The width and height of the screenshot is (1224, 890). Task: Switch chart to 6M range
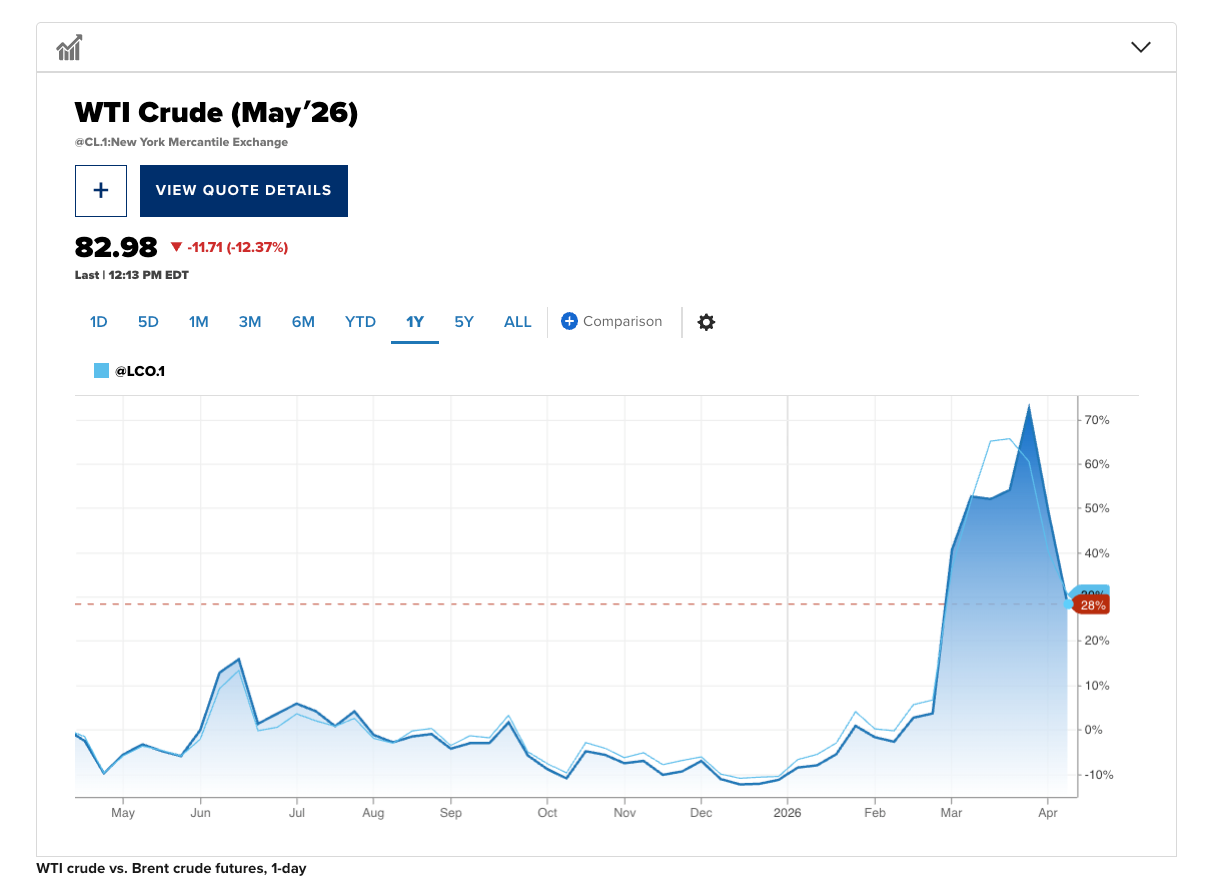point(303,322)
